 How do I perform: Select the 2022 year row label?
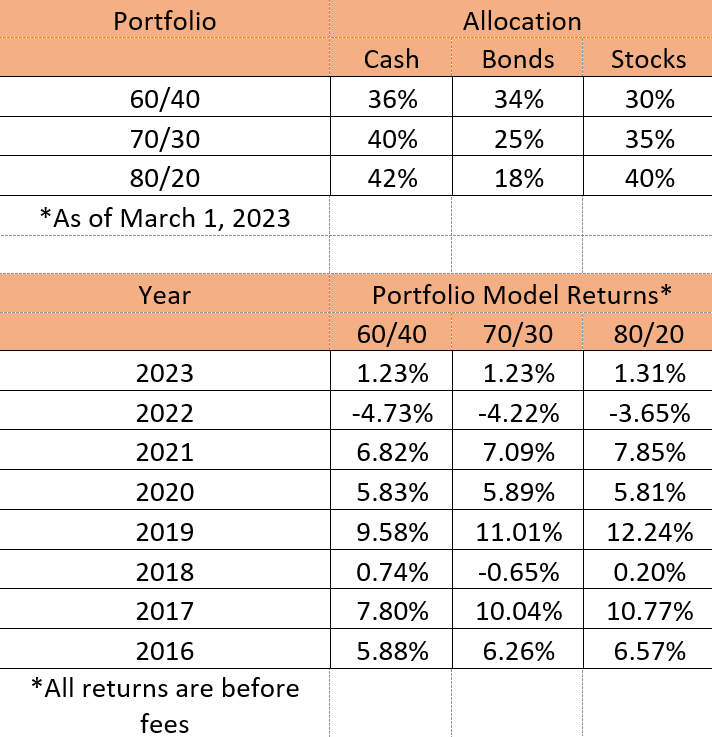[x=165, y=413]
